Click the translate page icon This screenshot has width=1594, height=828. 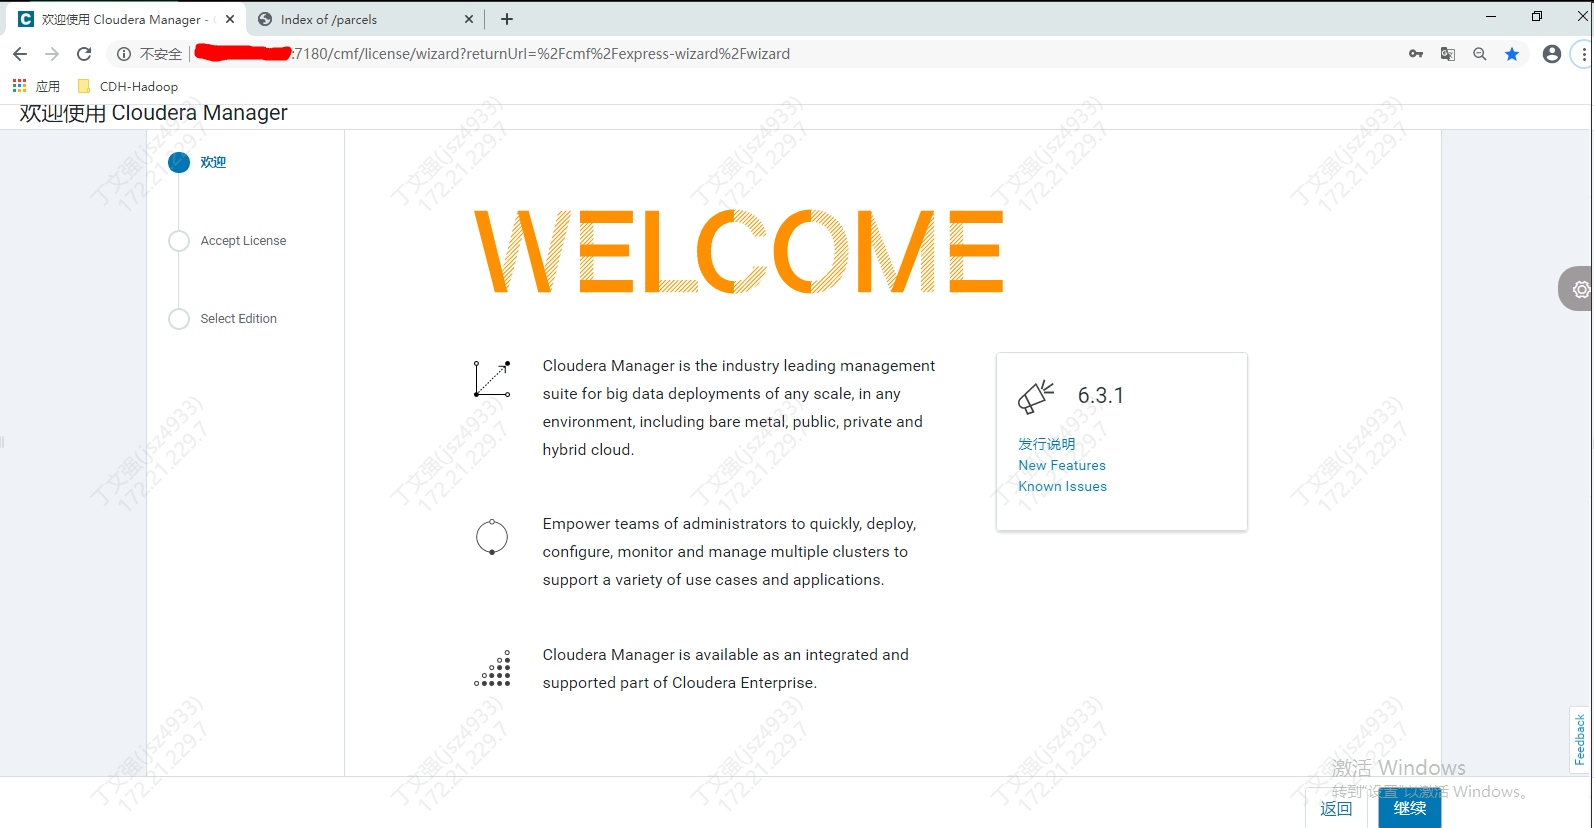[x=1448, y=54]
